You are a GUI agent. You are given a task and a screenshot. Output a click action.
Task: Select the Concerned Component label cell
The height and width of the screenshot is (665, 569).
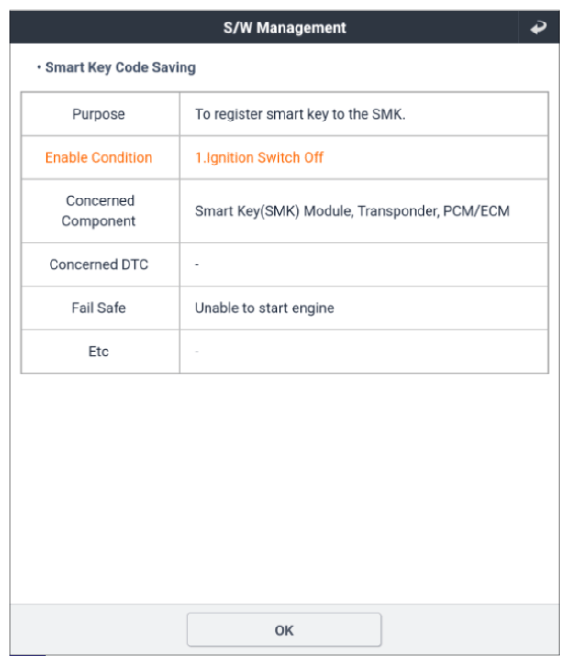pos(100,211)
